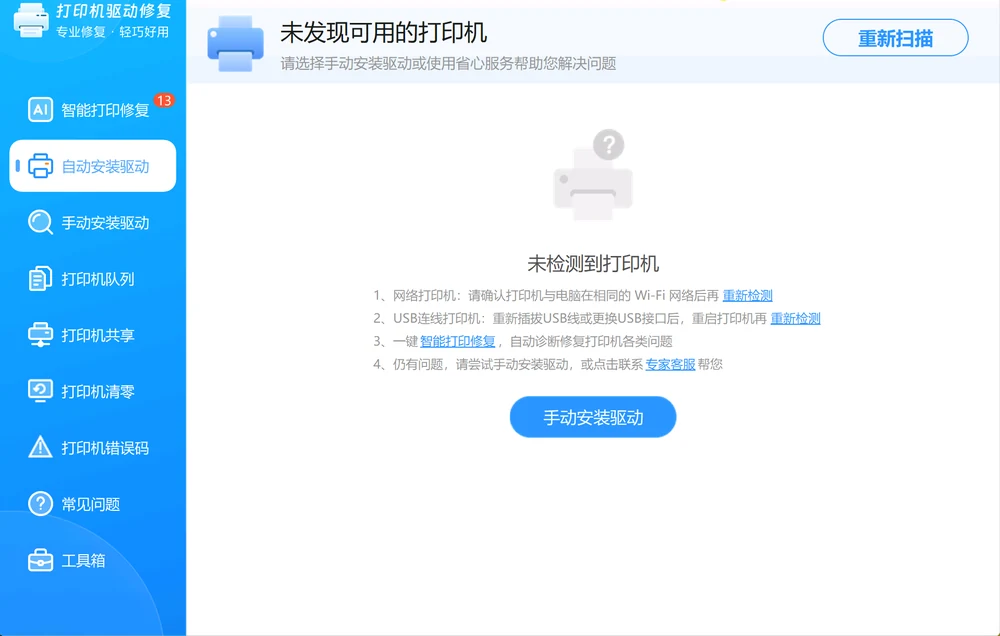This screenshot has width=1000, height=636.
Task: Click the warning triangle icon beside 打印机错误码
Action: pos(40,447)
